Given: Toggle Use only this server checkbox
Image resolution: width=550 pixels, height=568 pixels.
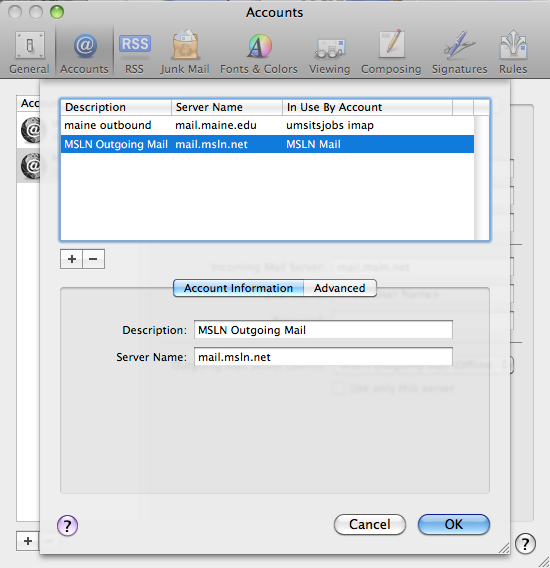Looking at the screenshot, I should pos(339,388).
